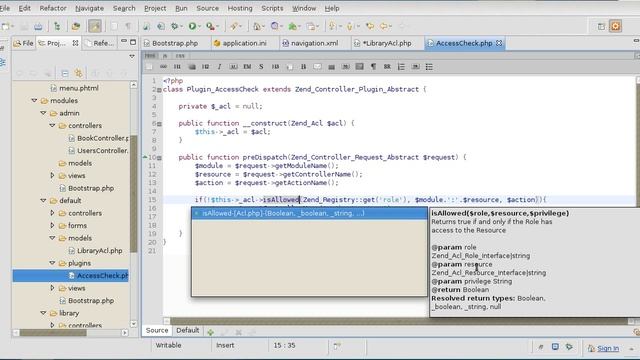640x360 pixels.
Task: Toggle Show Whitespace pilcrow in main toolbar
Action: (128, 26)
